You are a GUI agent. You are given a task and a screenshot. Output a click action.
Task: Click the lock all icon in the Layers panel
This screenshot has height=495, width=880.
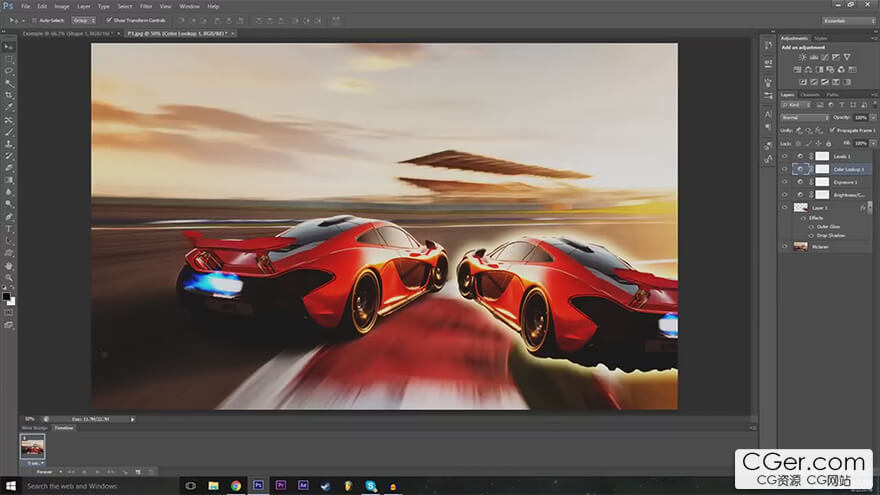[828, 144]
